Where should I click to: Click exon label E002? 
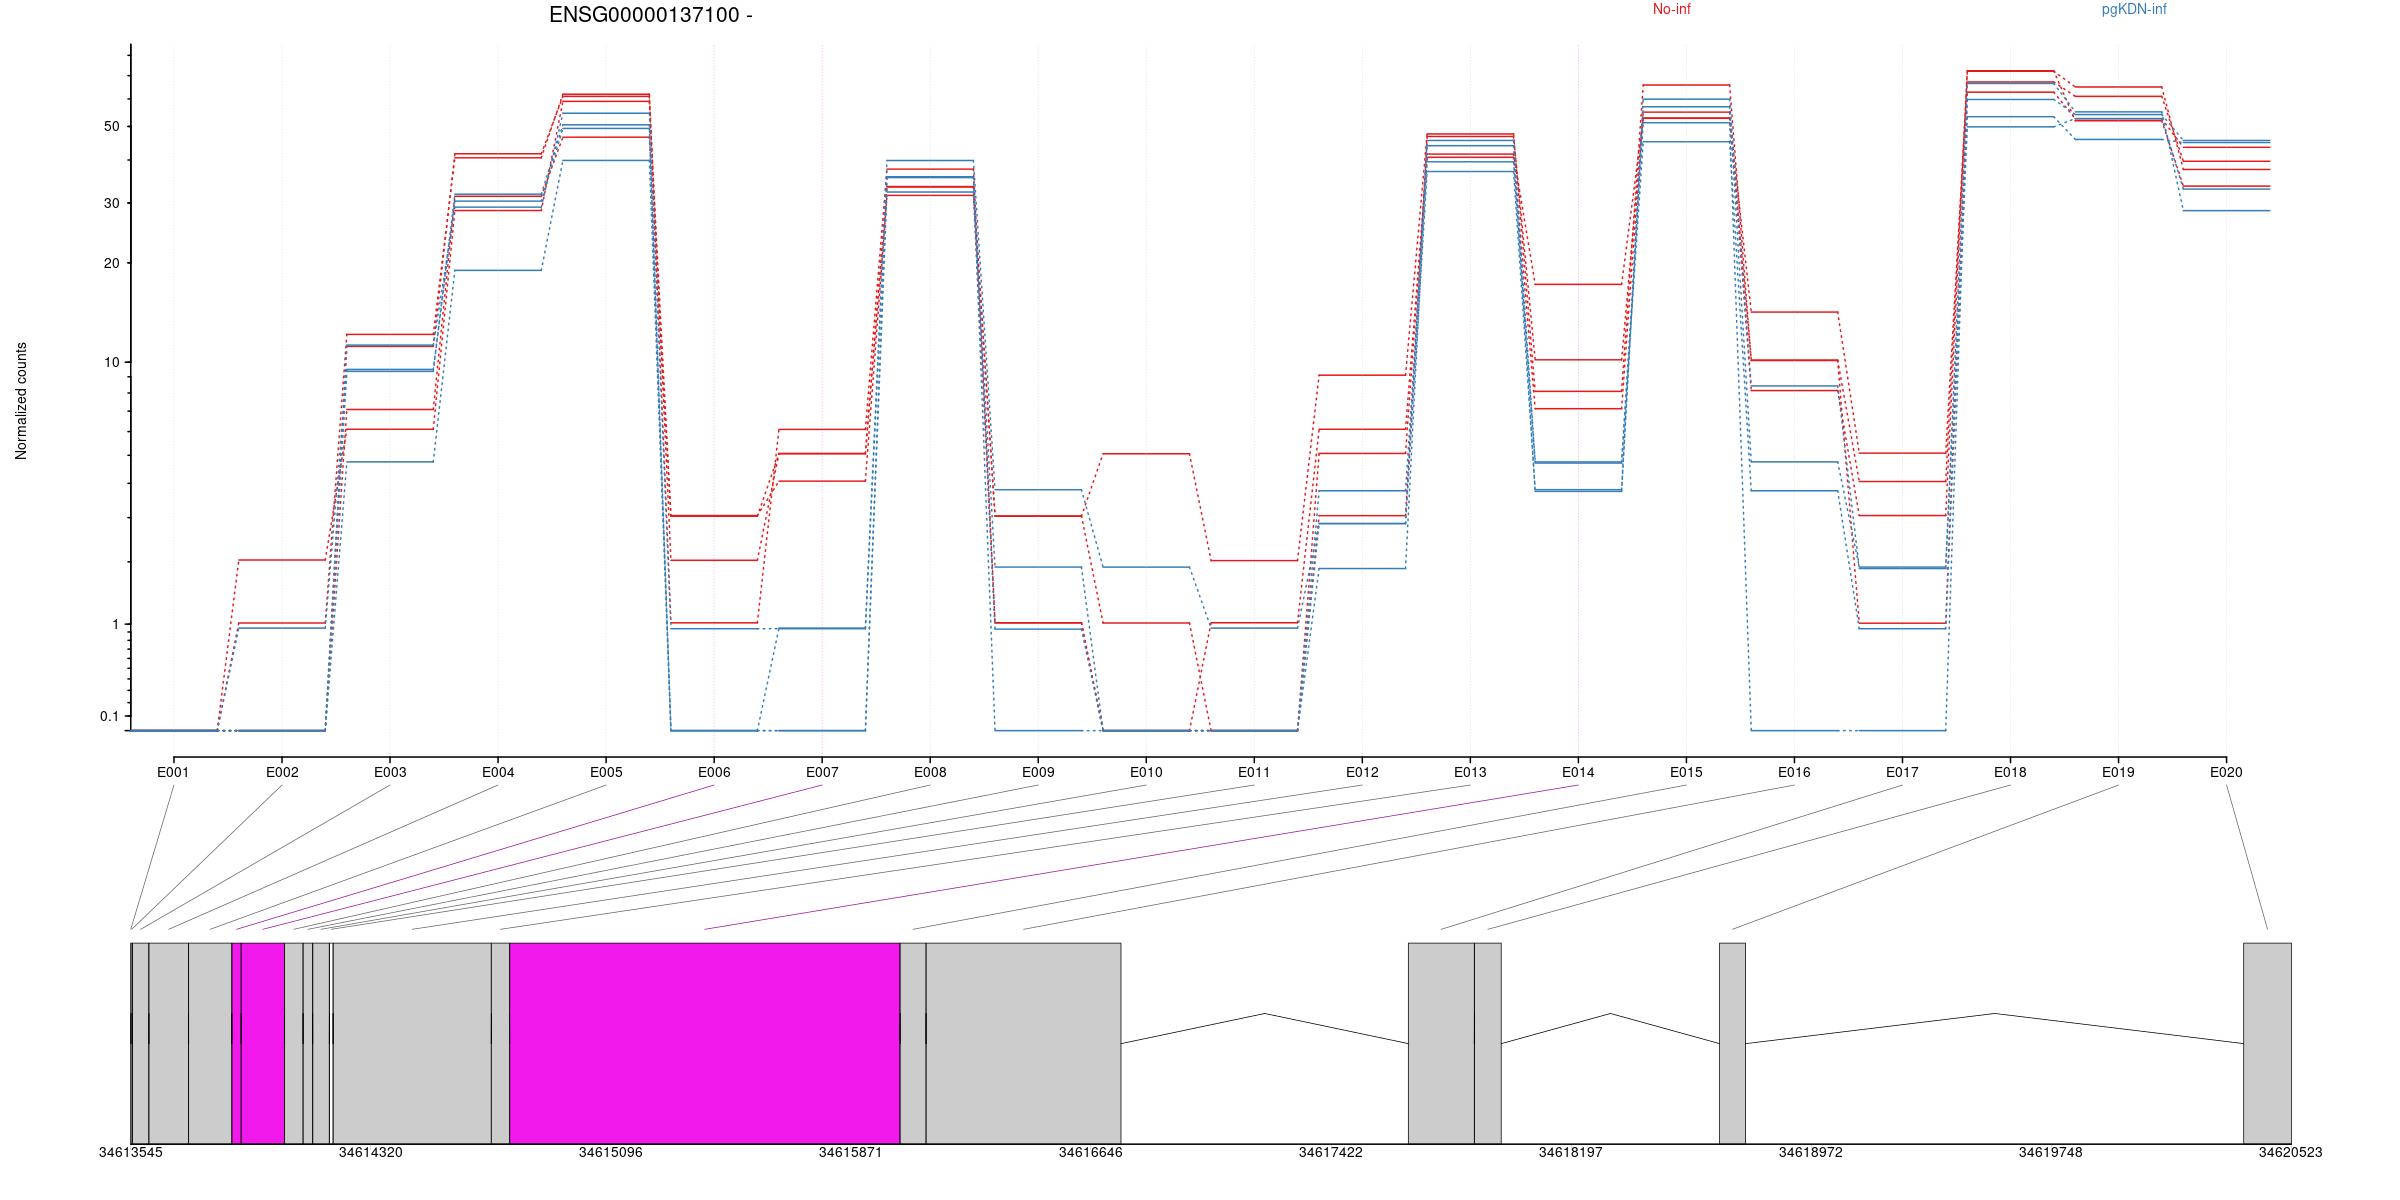click(x=282, y=772)
